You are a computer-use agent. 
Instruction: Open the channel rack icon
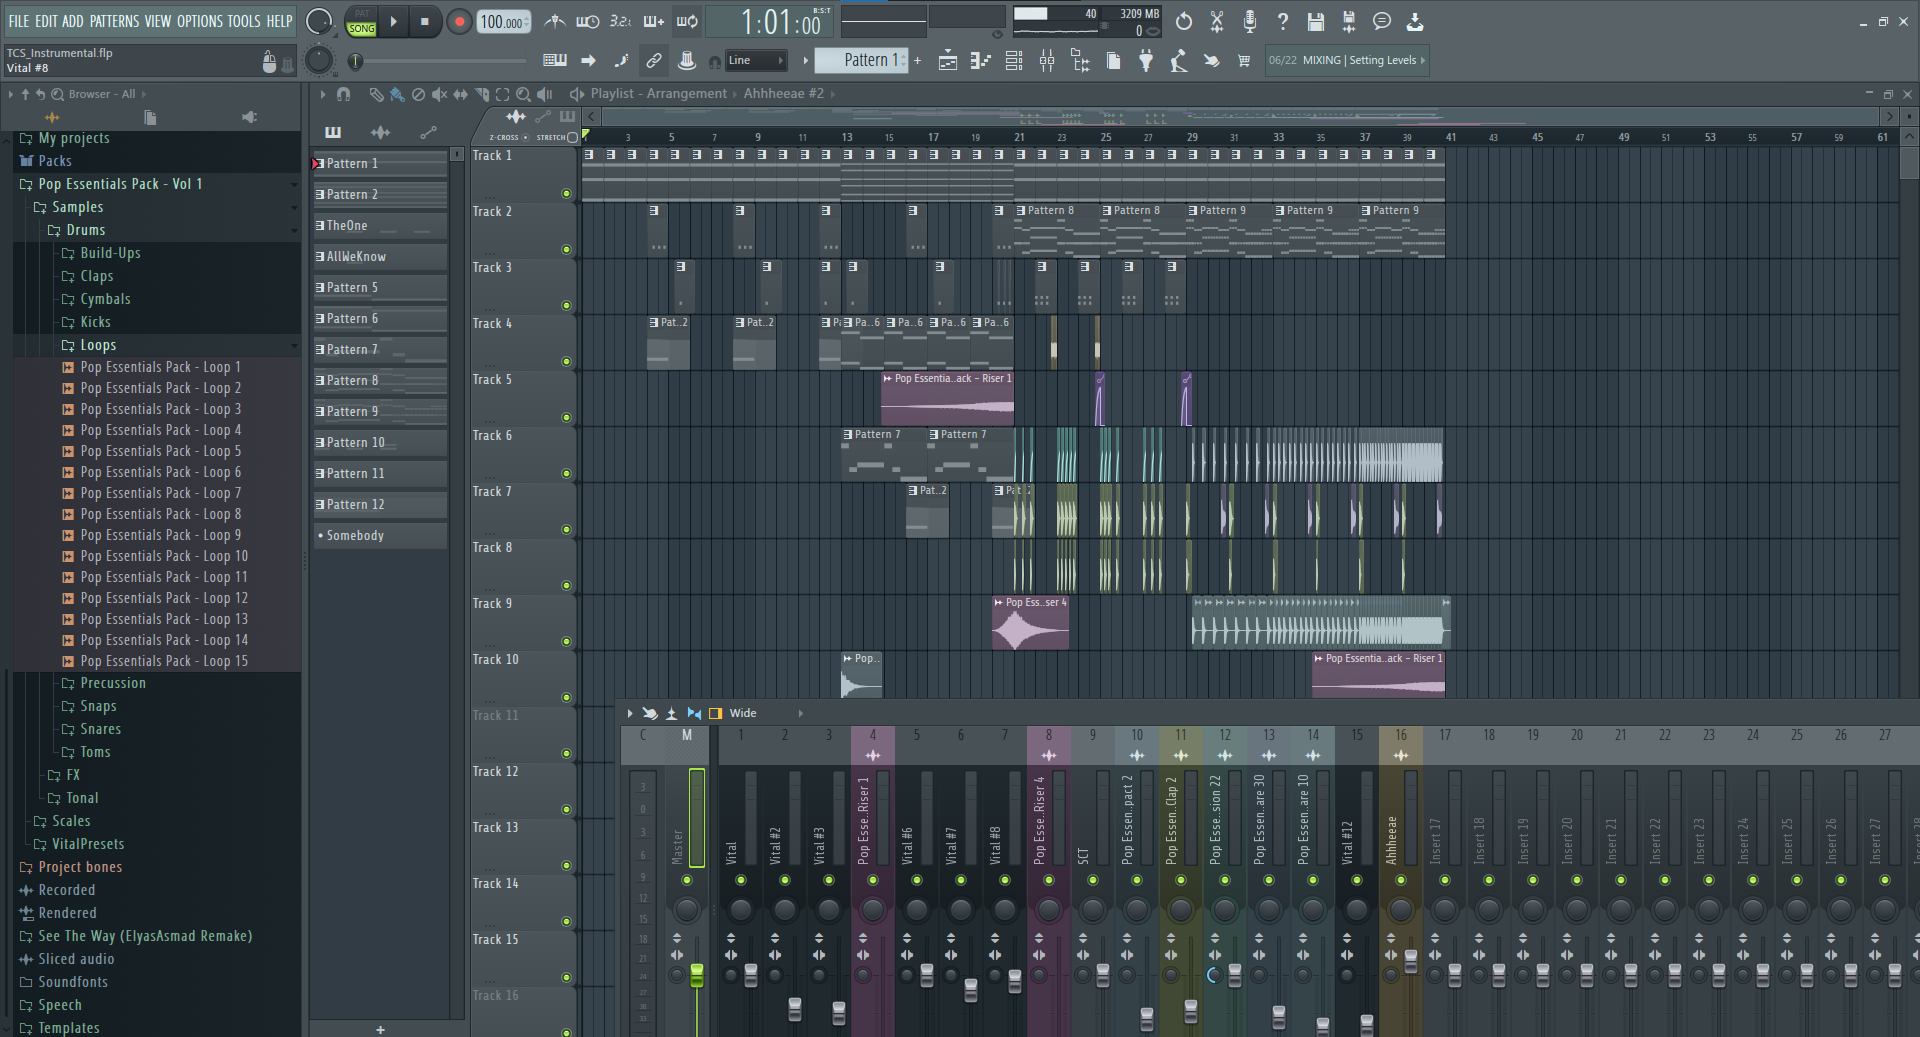click(x=1014, y=61)
